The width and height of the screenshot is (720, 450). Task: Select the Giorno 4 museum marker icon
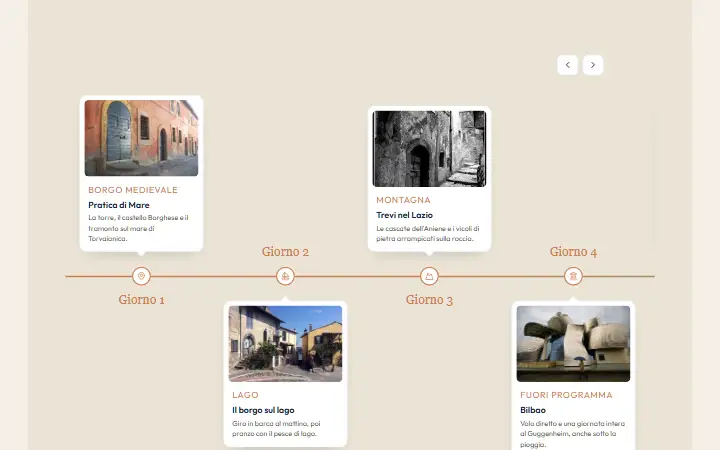click(573, 276)
